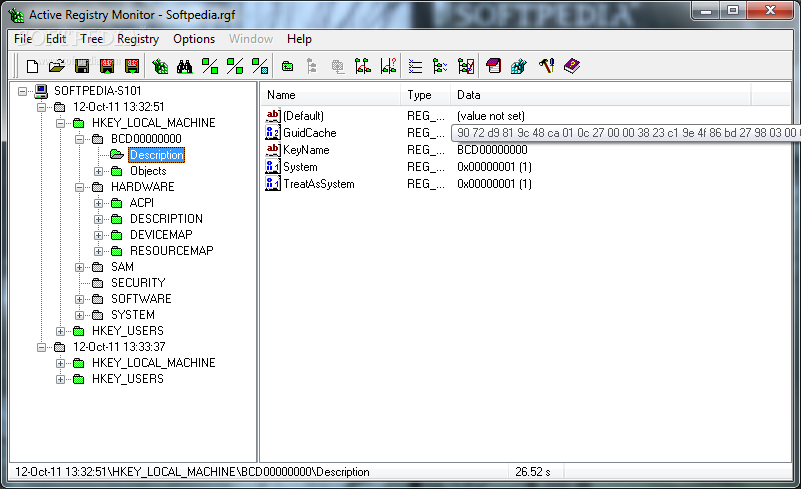
Task: Click the open folder toolbar icon
Action: pyautogui.click(x=57, y=66)
